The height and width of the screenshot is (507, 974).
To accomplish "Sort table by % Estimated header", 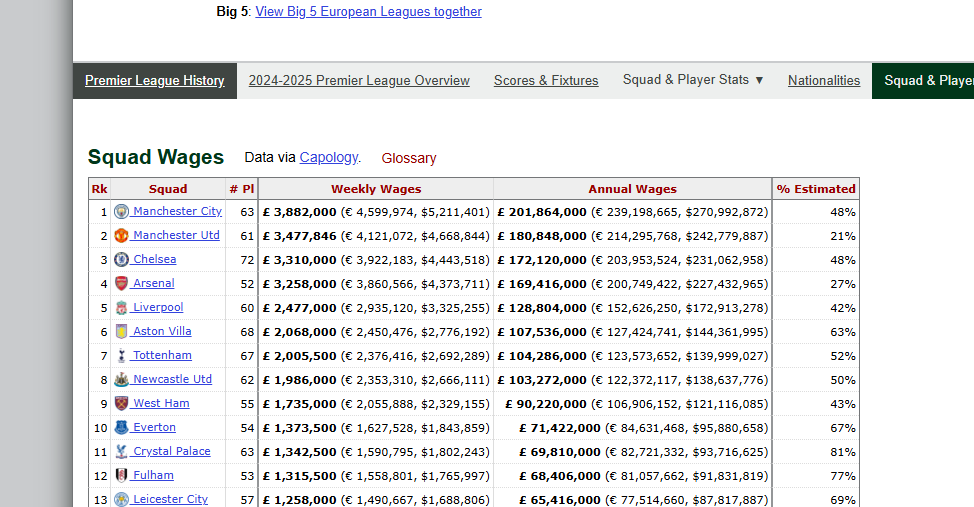I will coord(816,189).
